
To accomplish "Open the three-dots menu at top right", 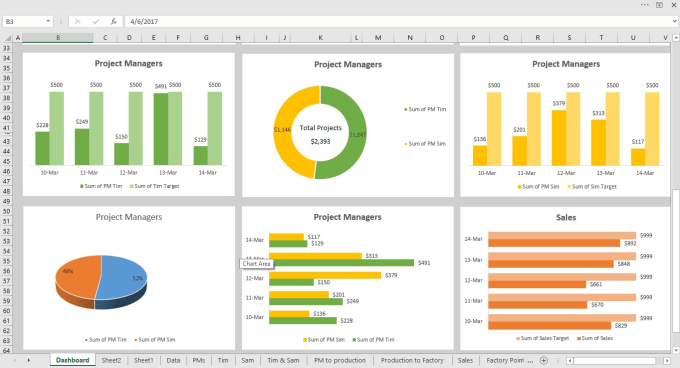I will click(645, 5).
